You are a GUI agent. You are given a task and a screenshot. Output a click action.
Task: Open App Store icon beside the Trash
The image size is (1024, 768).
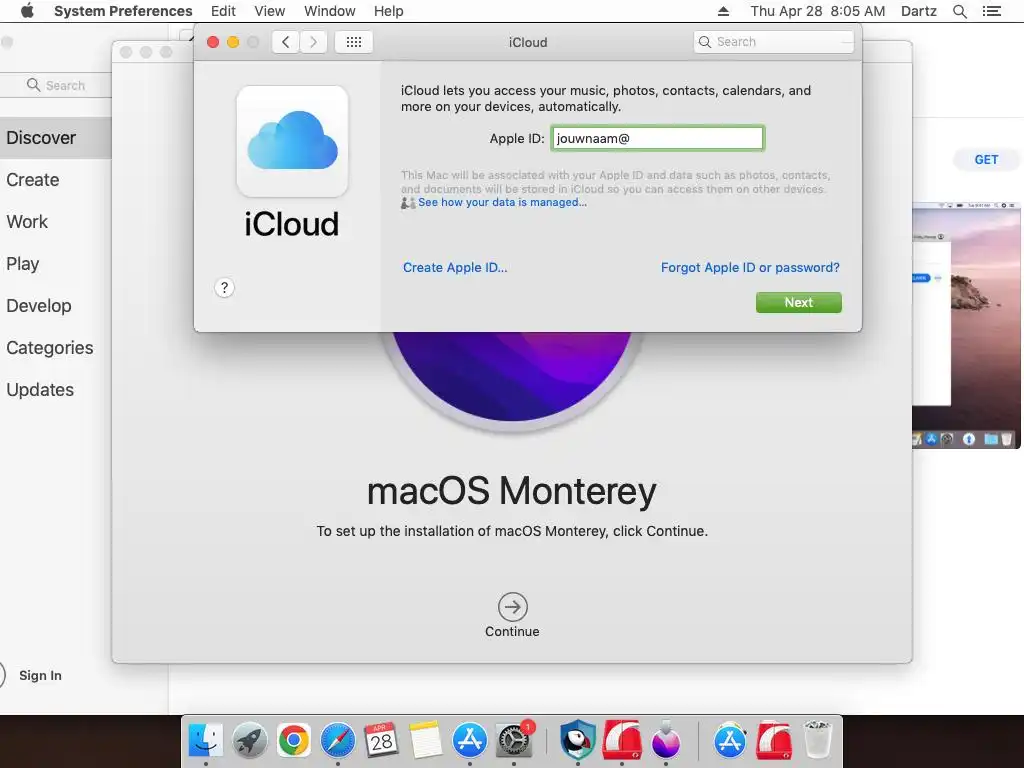tap(729, 740)
